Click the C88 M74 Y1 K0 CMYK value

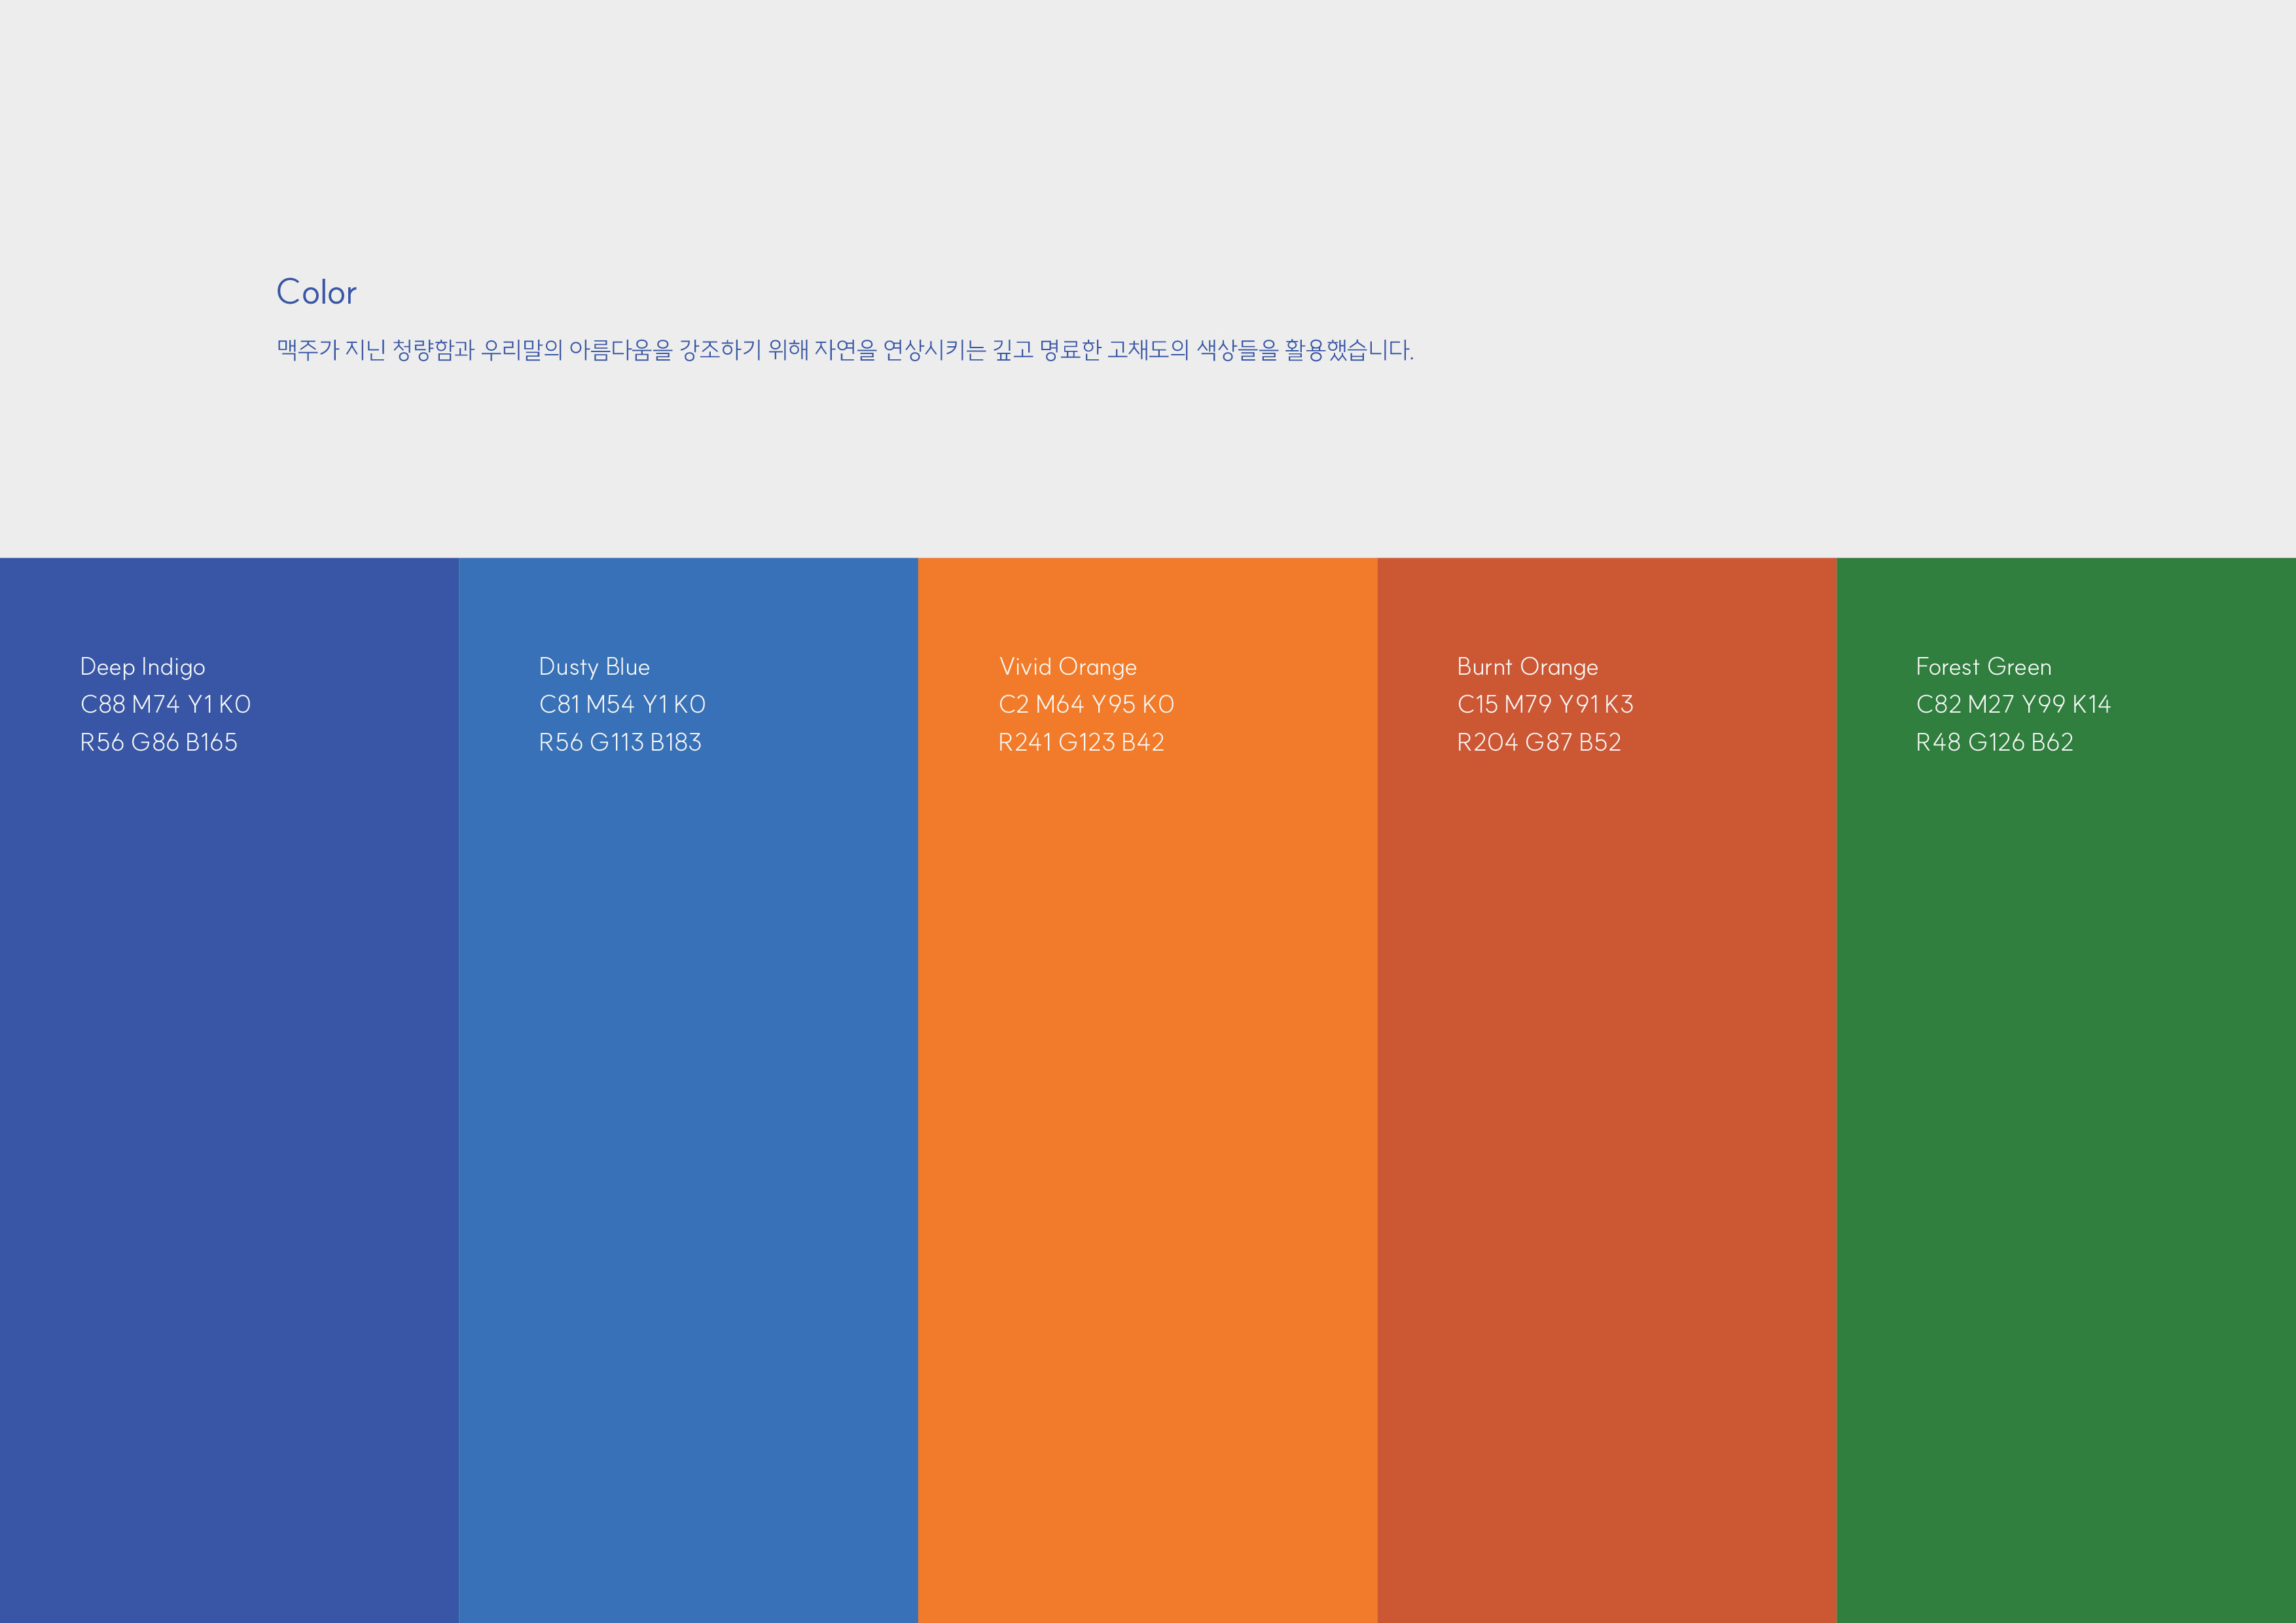pyautogui.click(x=165, y=705)
